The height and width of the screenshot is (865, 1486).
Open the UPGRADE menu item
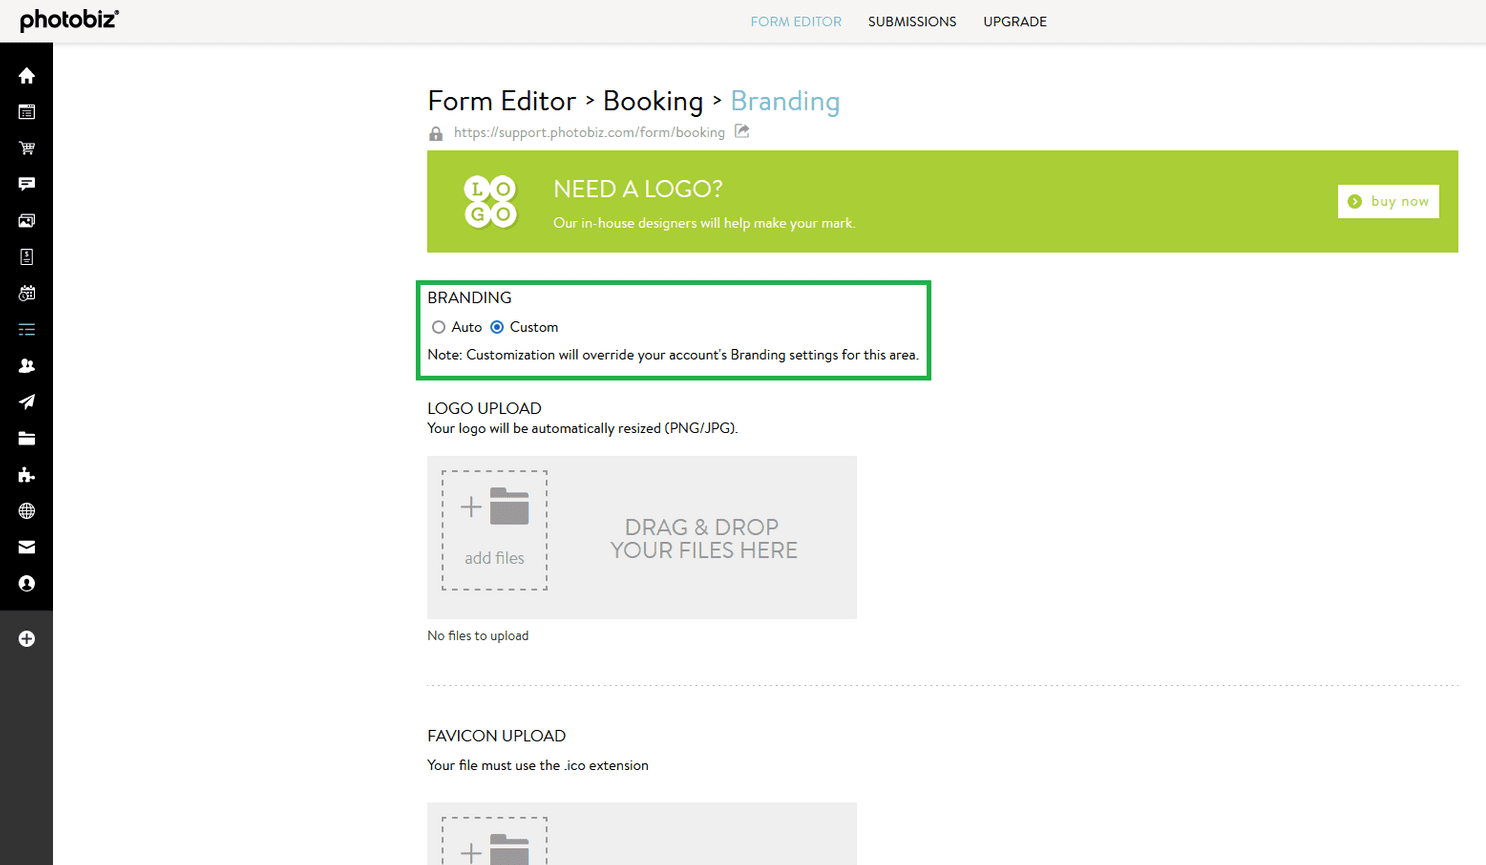tap(1015, 21)
